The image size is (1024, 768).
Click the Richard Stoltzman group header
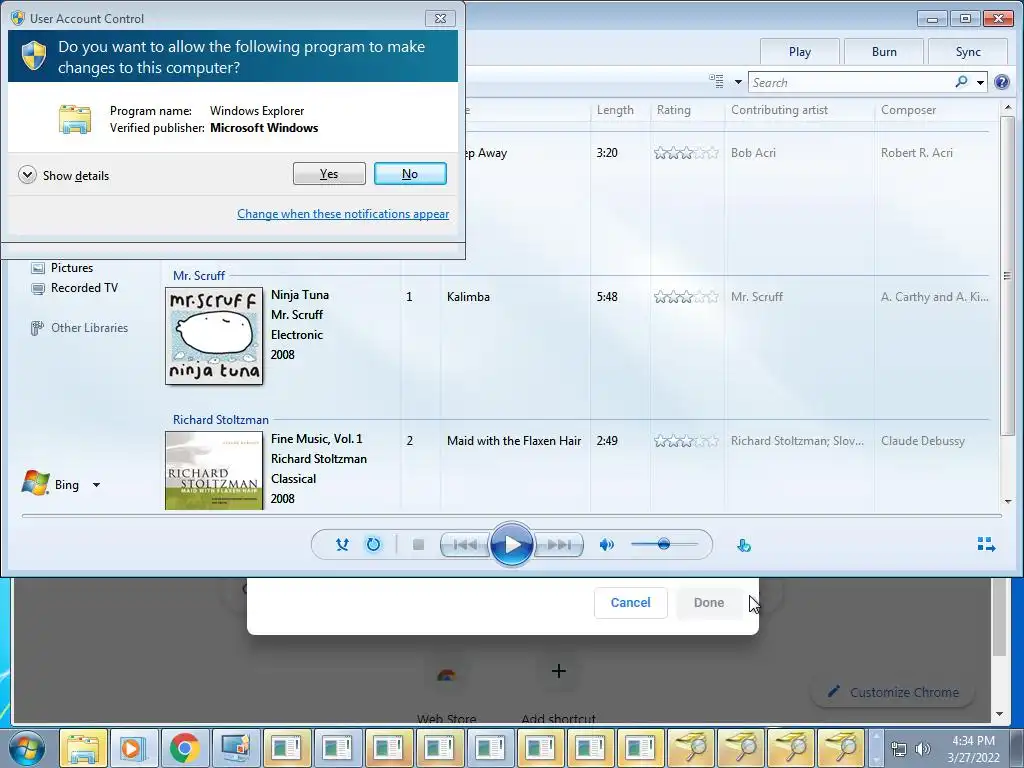pos(220,420)
